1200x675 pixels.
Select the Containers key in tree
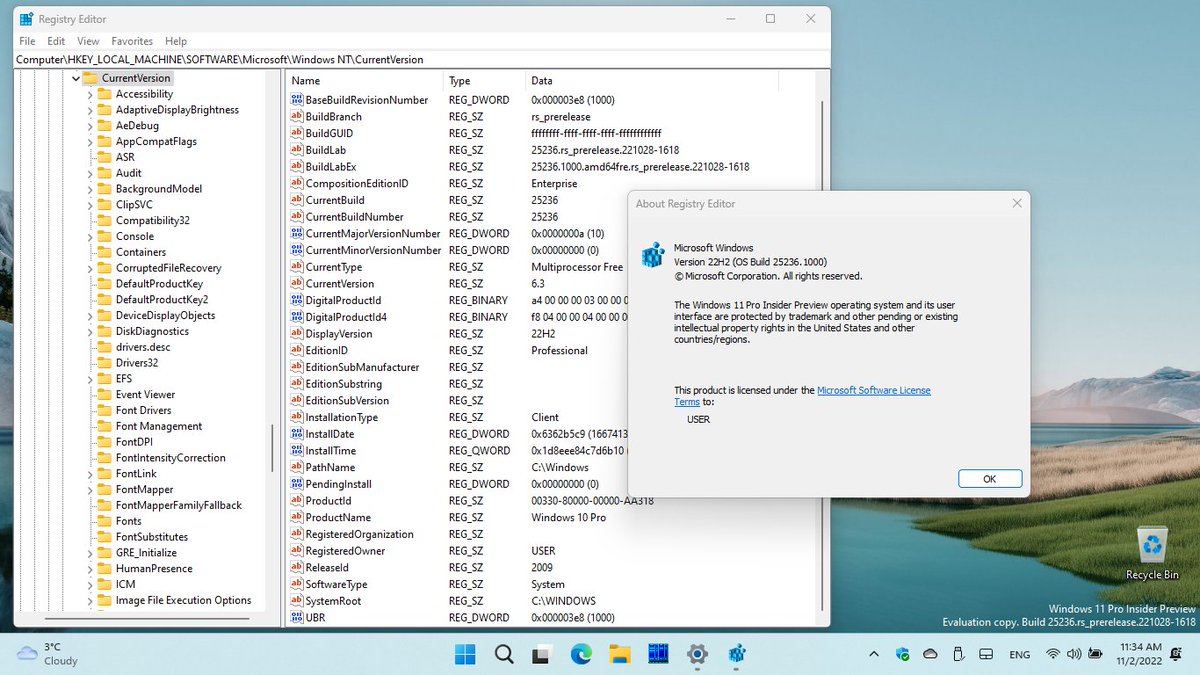click(141, 252)
